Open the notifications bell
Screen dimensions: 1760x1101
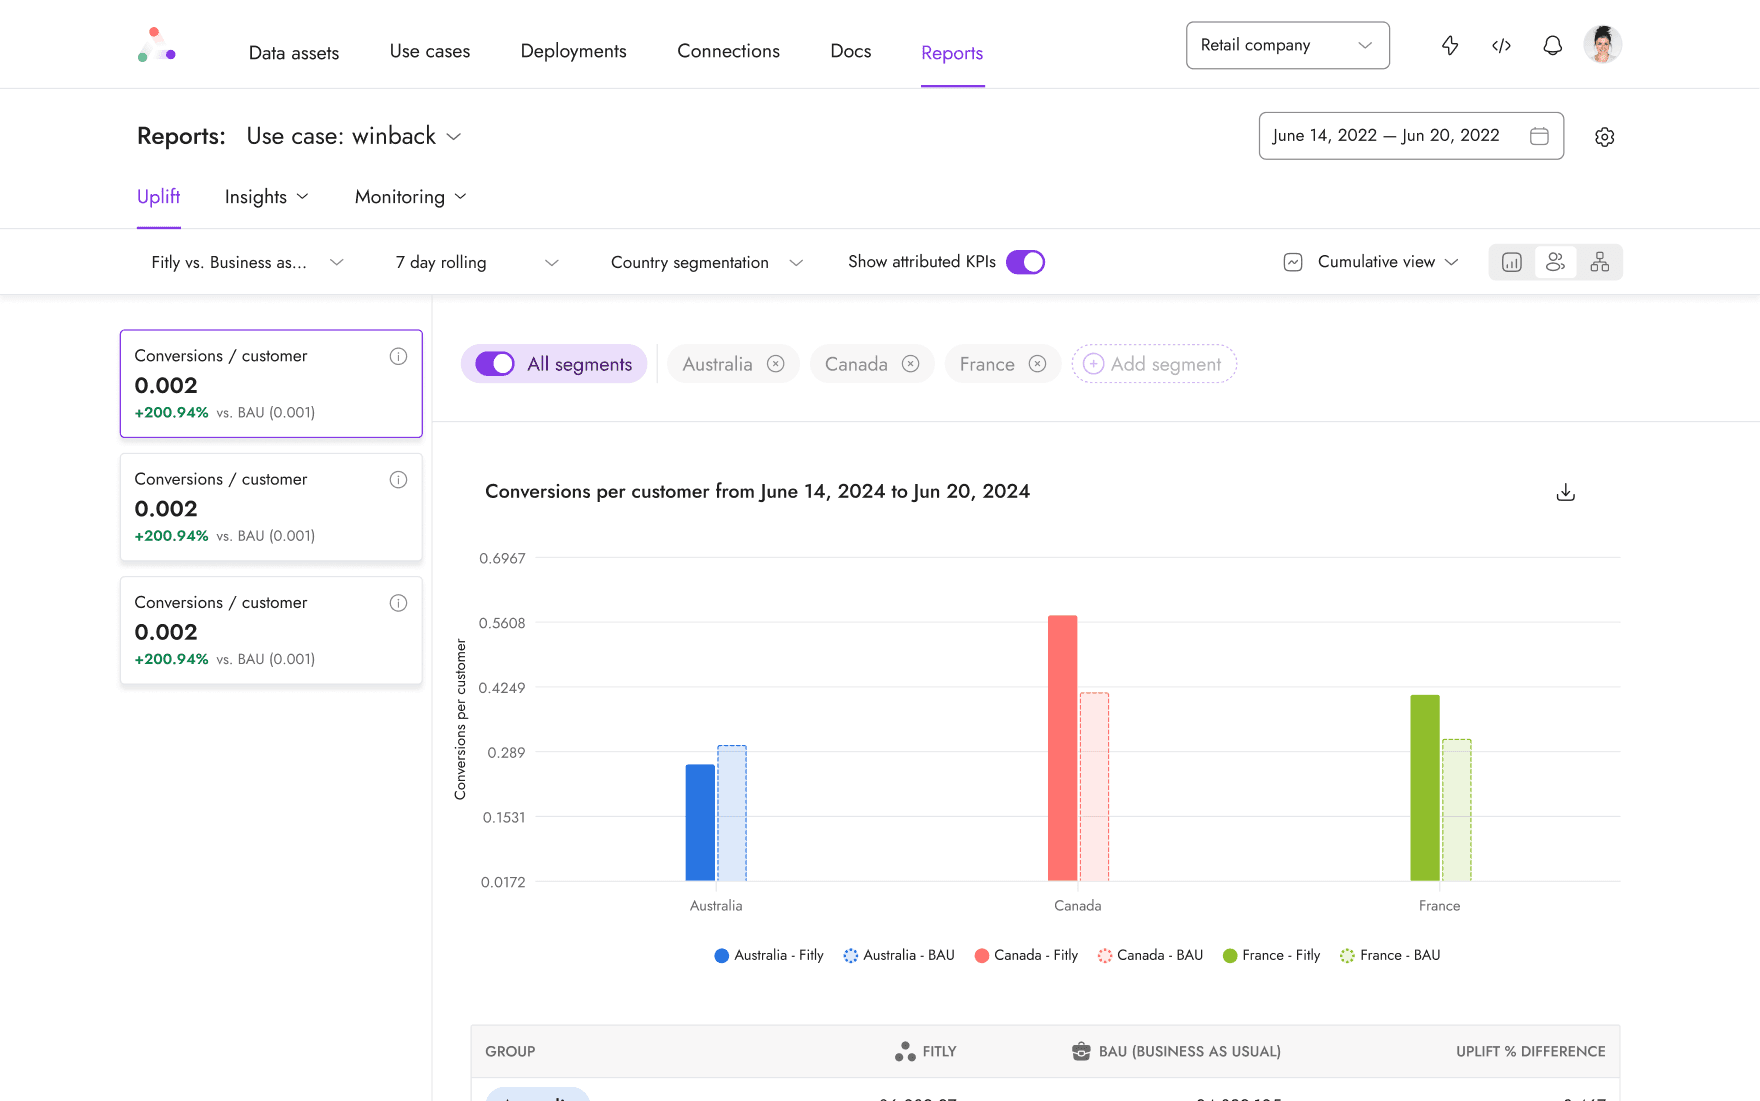point(1552,45)
